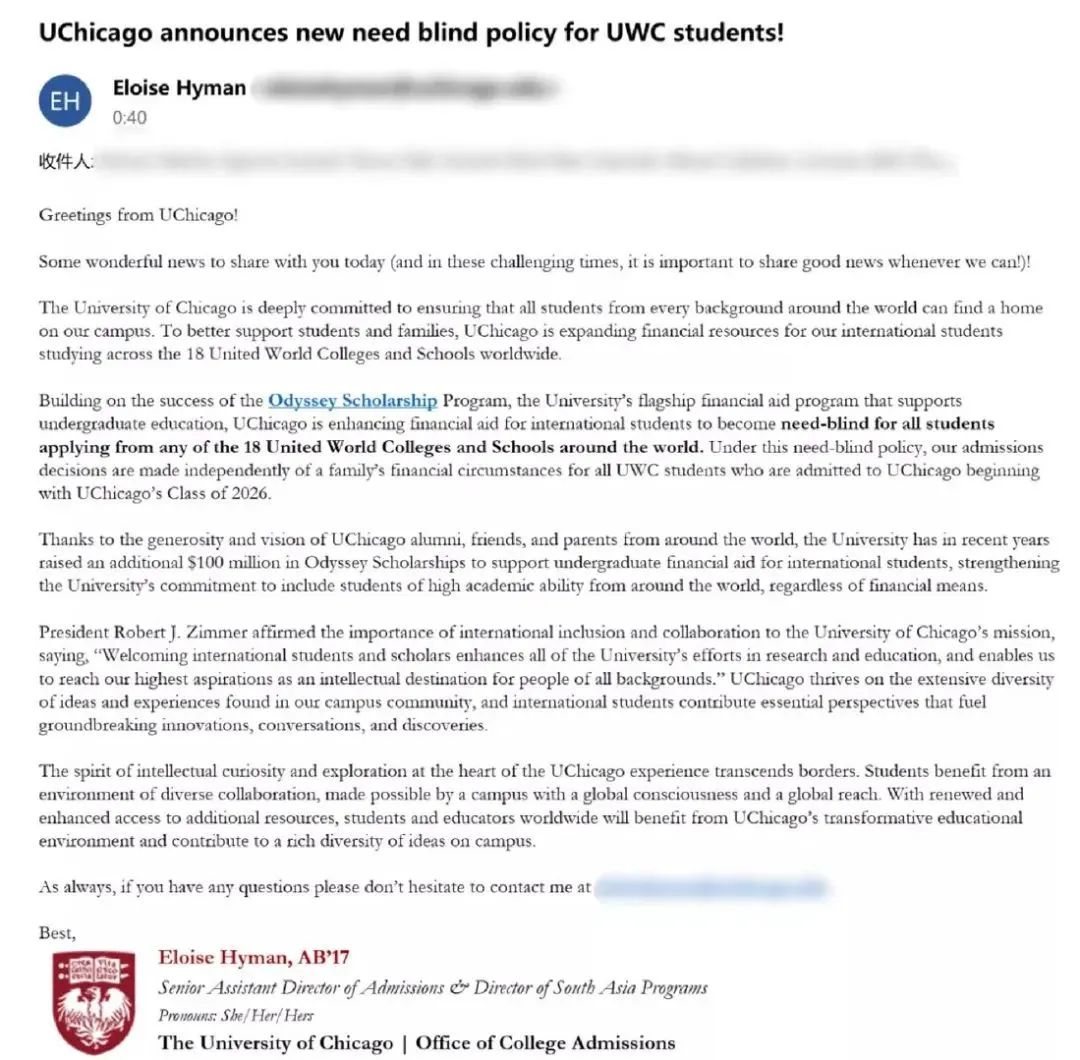Image resolution: width=1080 pixels, height=1060 pixels.
Task: Click the EH sender avatar circle
Action: coord(65,101)
